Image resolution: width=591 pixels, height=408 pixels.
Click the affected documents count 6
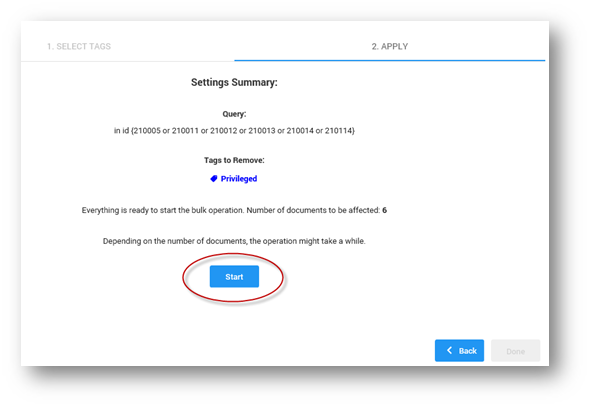coord(384,210)
